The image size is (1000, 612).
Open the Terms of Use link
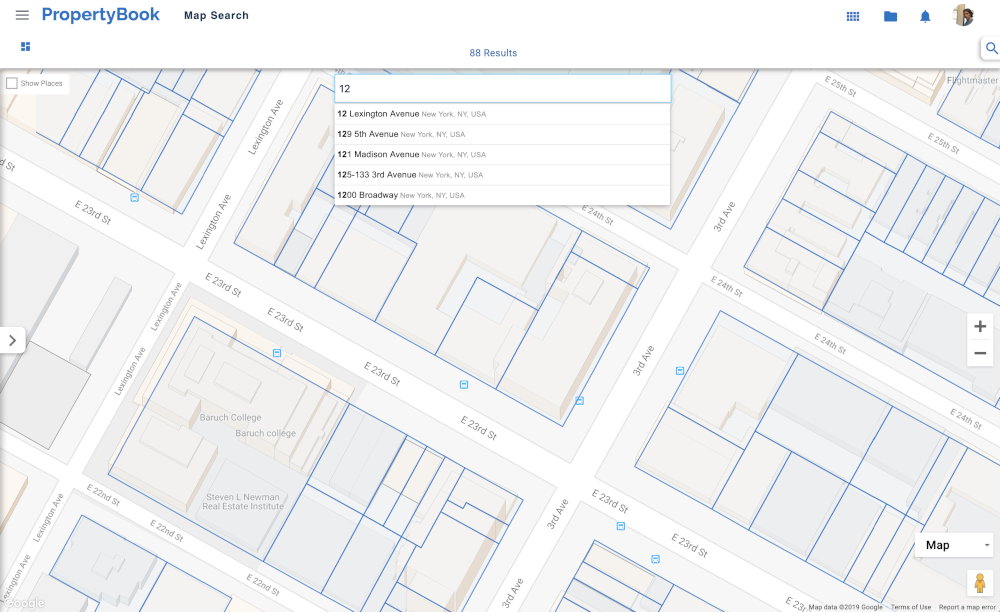911,607
